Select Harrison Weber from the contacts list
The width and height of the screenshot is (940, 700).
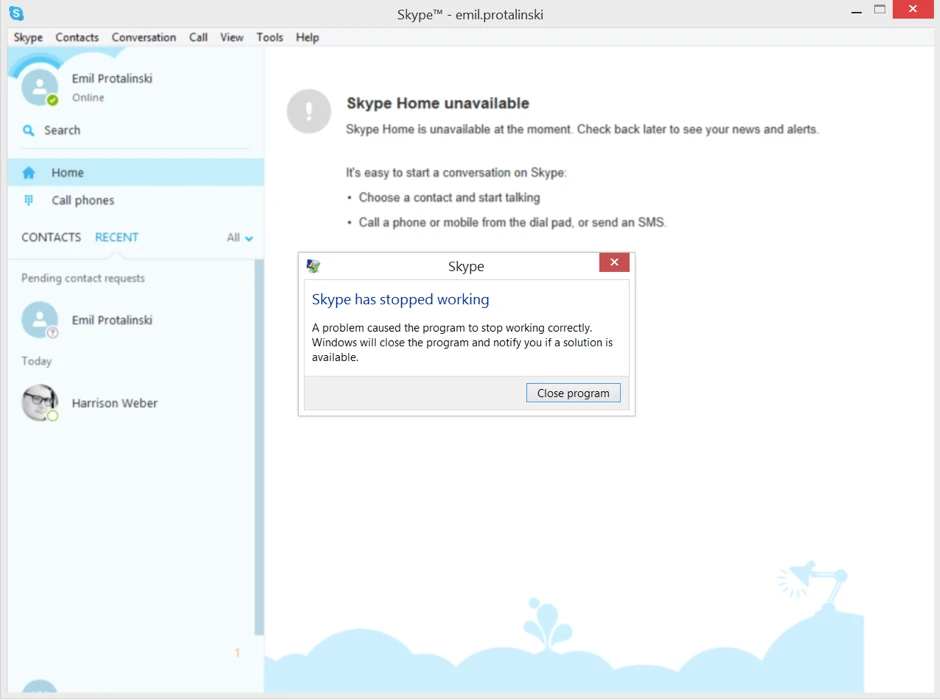pos(117,402)
